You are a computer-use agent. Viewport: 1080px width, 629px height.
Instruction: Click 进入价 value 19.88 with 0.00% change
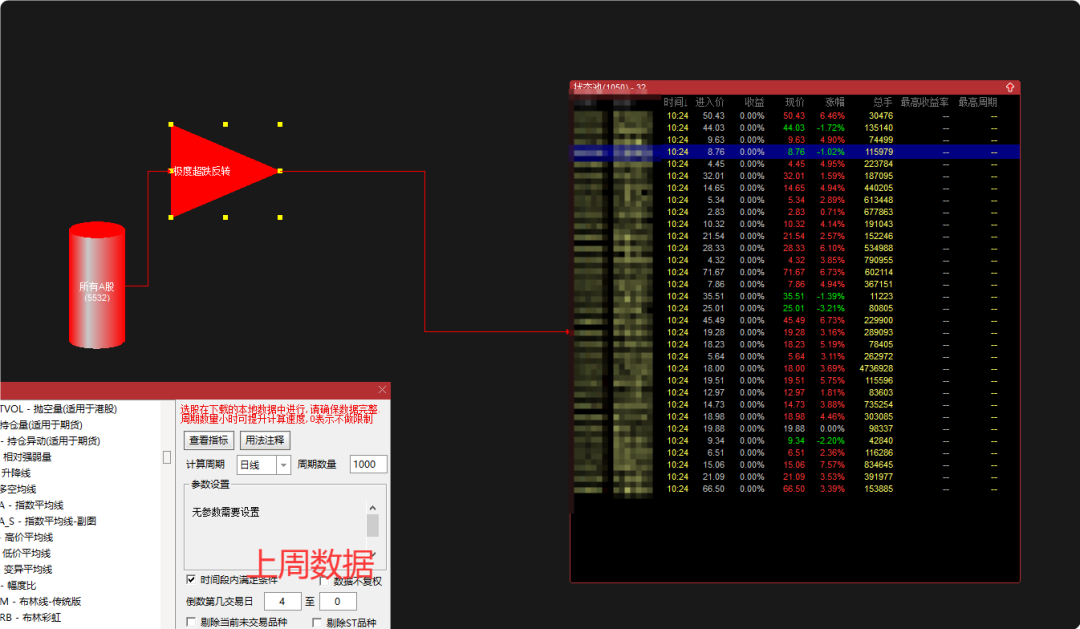pos(714,429)
